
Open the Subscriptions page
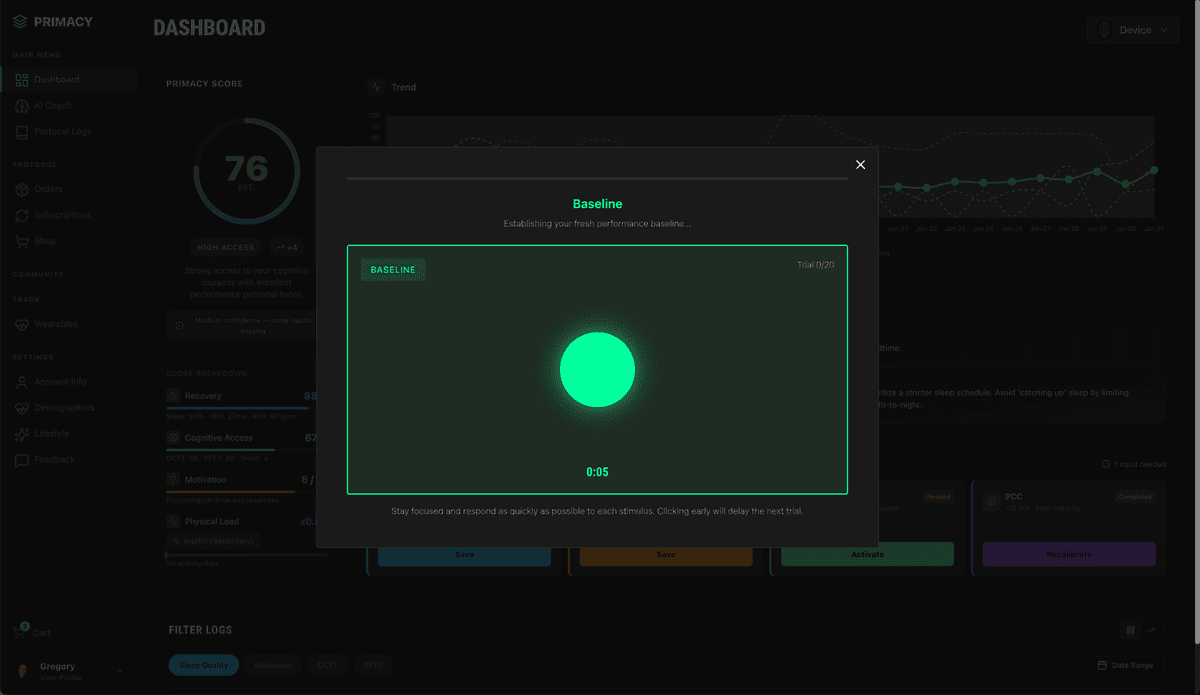pos(22,215)
